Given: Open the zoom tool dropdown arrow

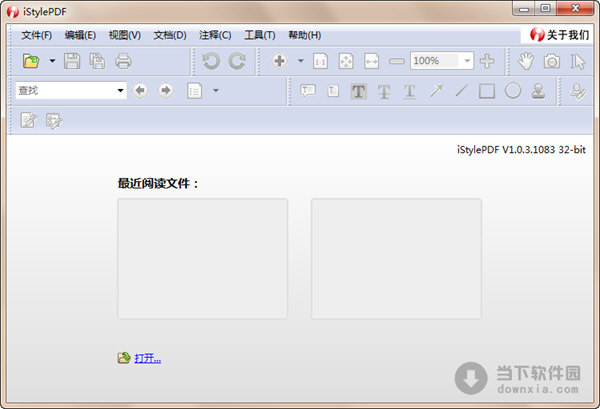Looking at the screenshot, I should point(301,61).
